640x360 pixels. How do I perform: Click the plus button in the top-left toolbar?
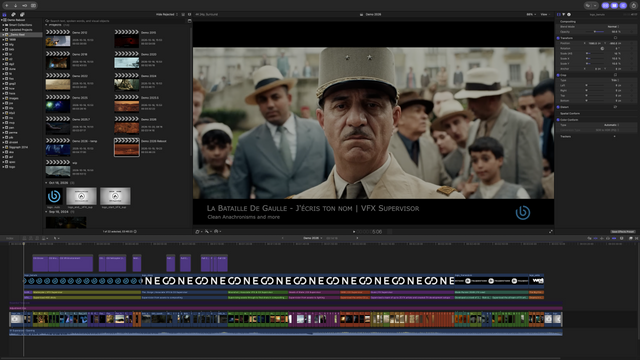point(7,5)
